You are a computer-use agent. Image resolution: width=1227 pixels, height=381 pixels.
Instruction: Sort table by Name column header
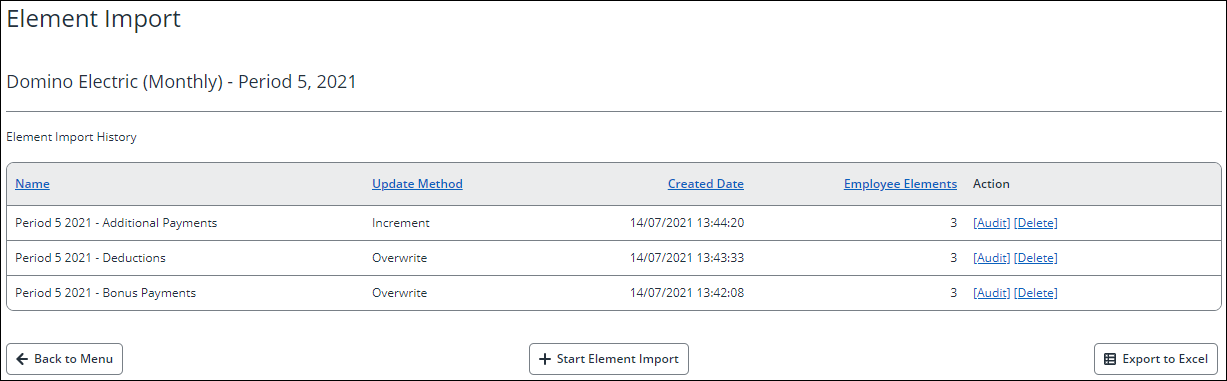click(x=32, y=184)
